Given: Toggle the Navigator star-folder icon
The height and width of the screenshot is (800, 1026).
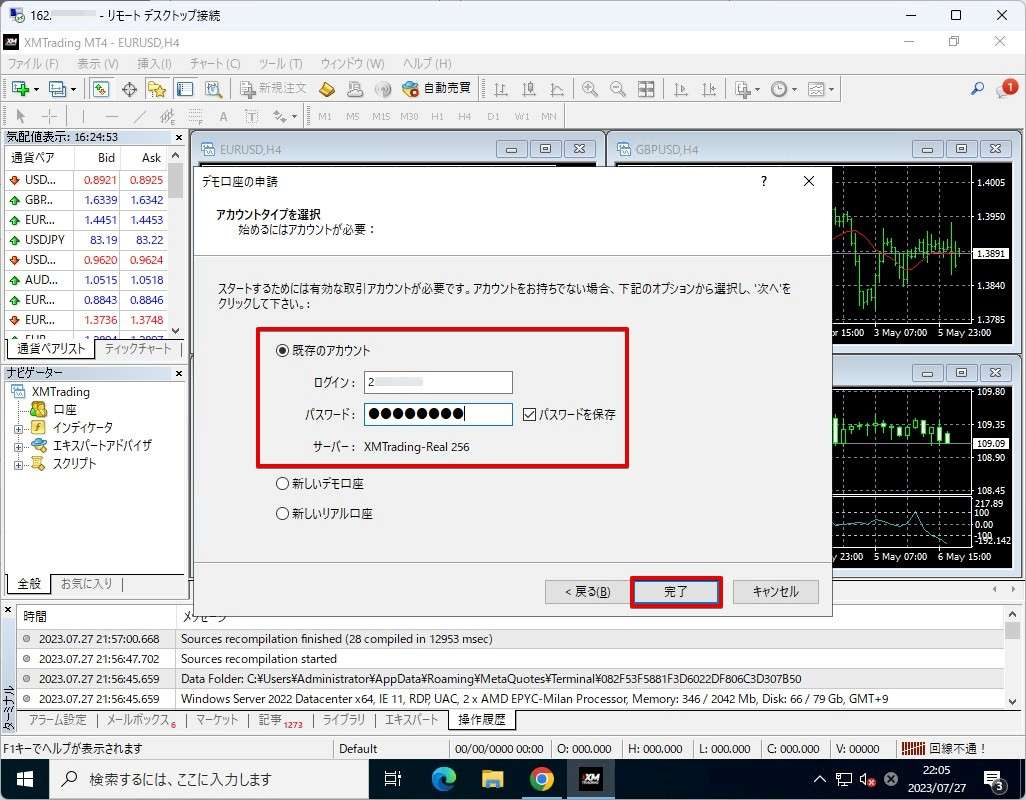Looking at the screenshot, I should coord(156,88).
